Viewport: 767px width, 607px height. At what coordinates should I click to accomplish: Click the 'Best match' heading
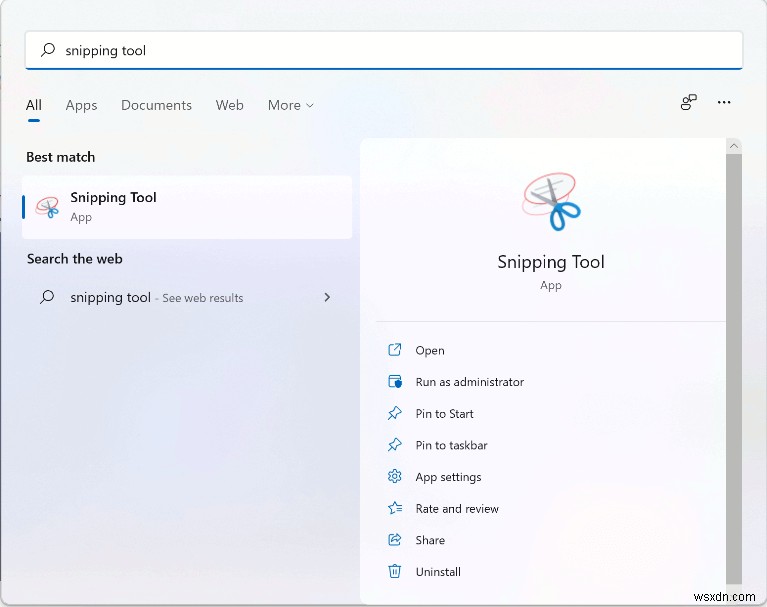pos(61,157)
